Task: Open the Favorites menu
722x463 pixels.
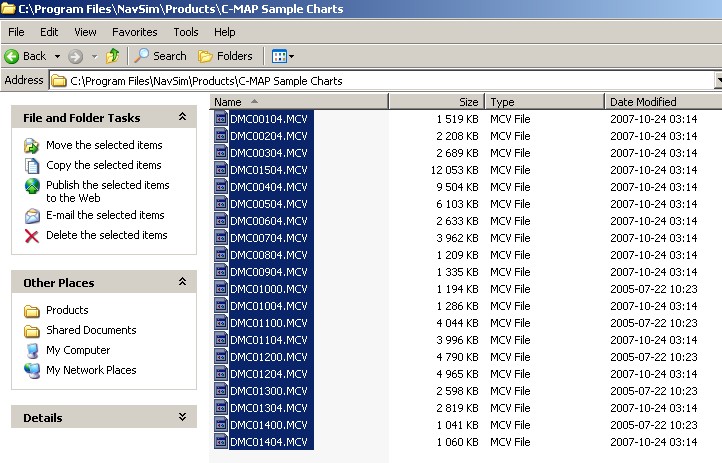Action: 134,32
